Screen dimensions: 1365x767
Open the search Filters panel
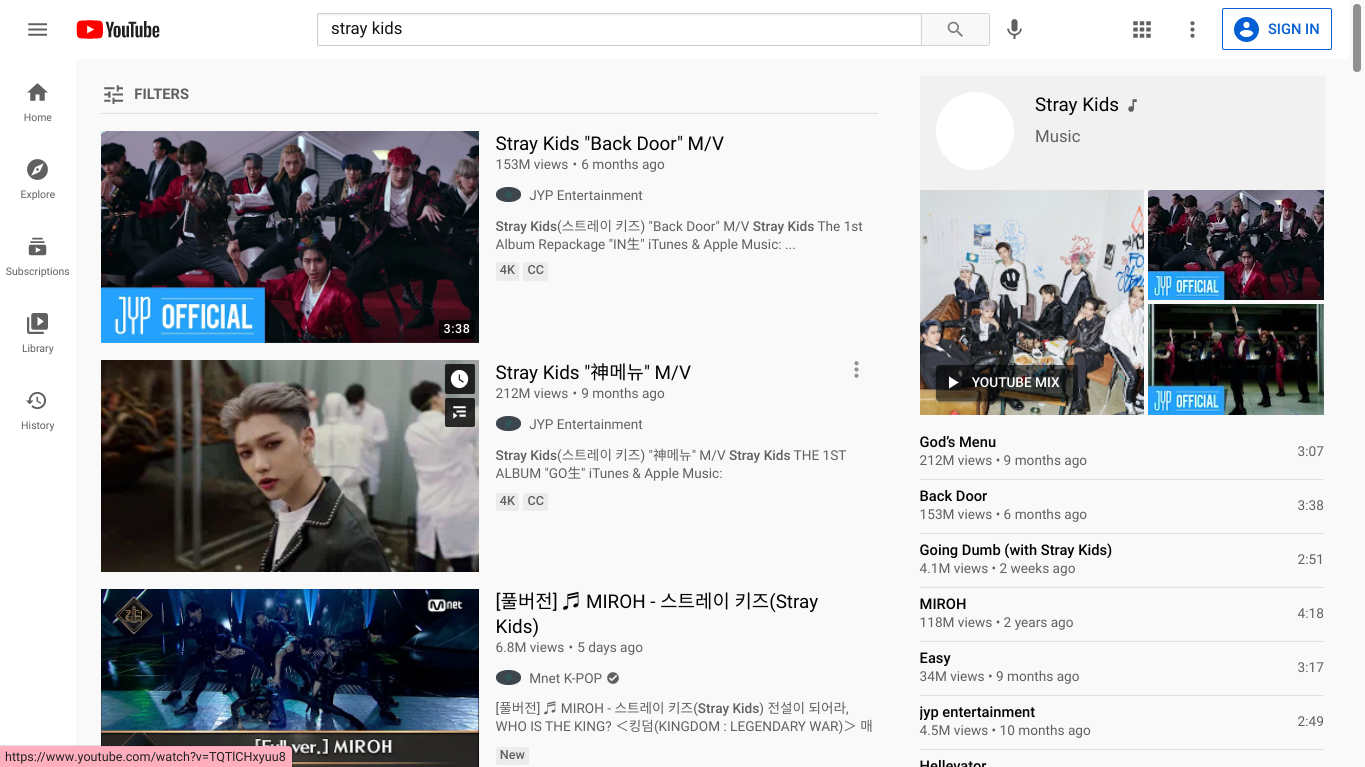coord(146,94)
